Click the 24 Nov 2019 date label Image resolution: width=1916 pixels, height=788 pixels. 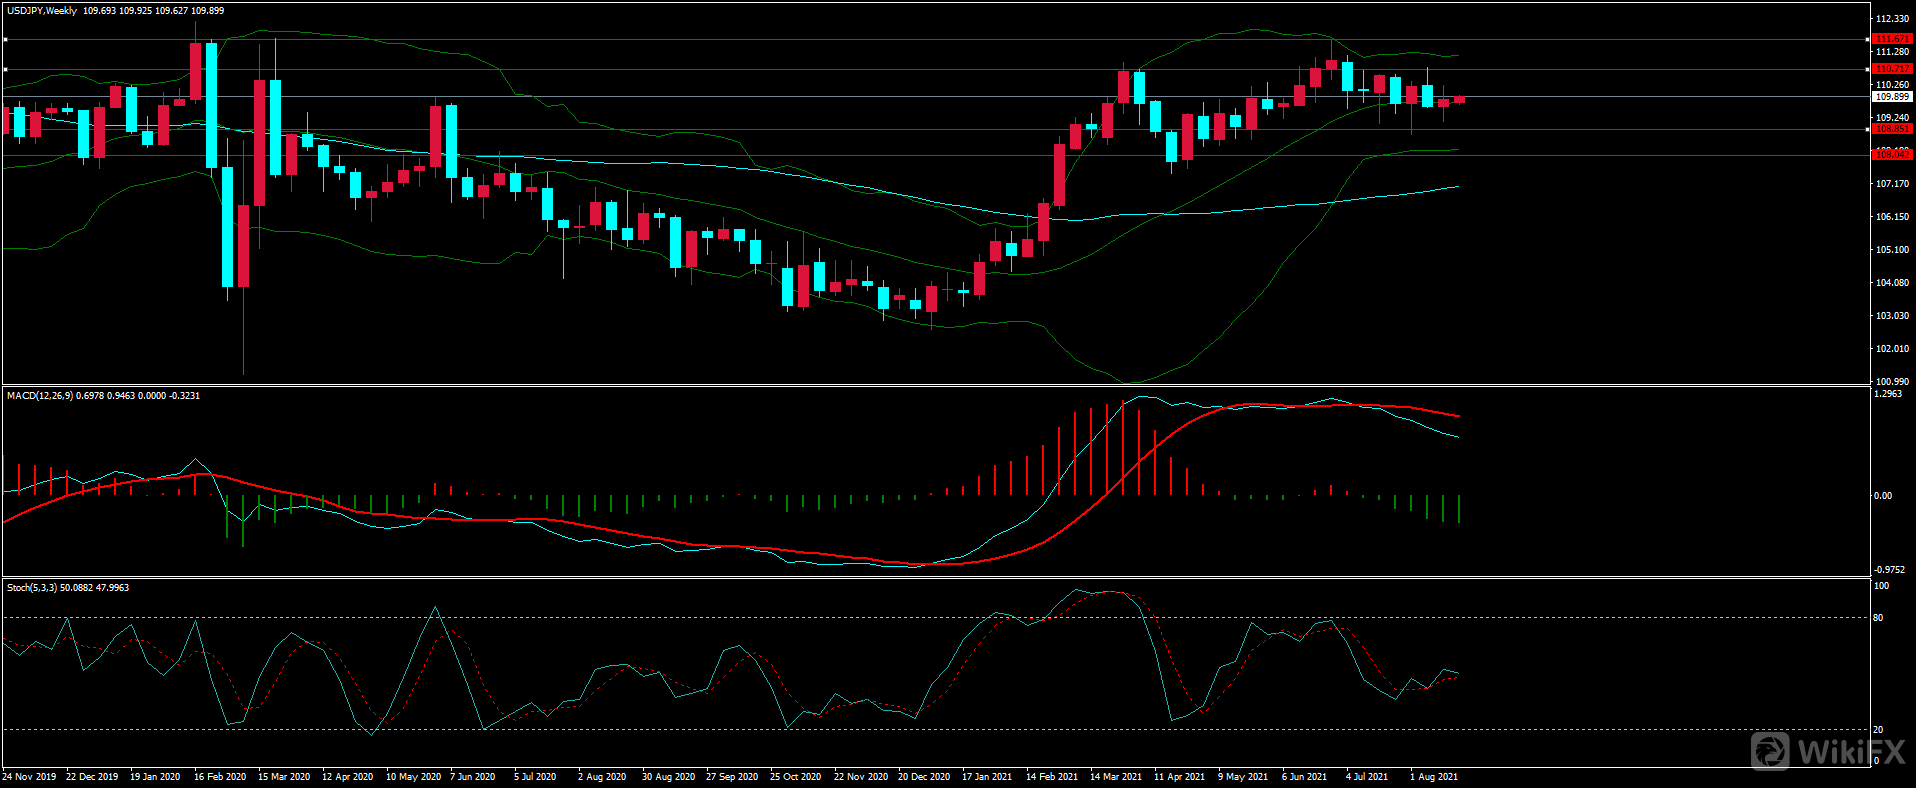29,777
